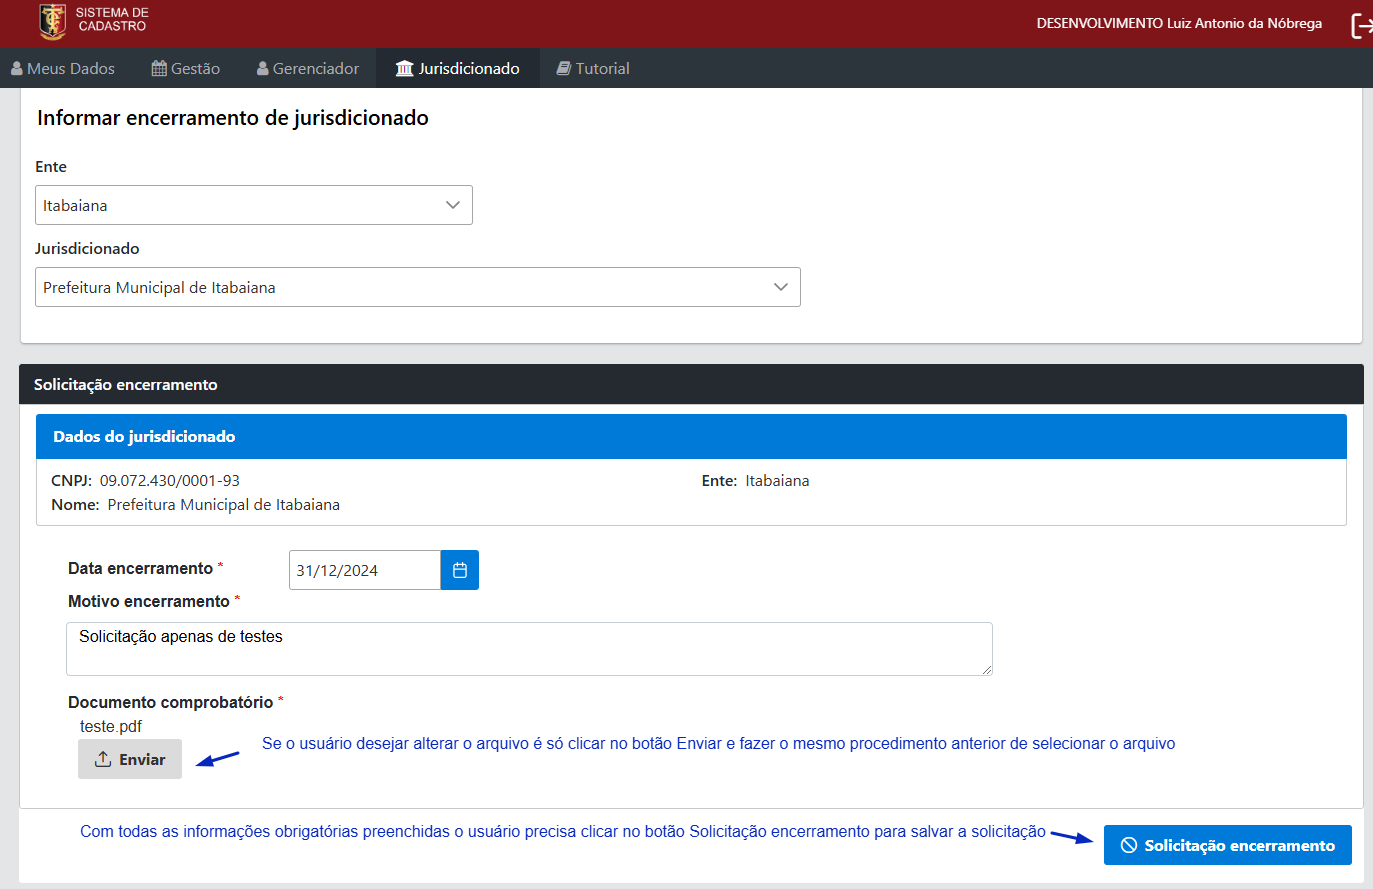This screenshot has height=889, width=1373.
Task: Click the Solicitação encerramento button
Action: (1228, 845)
